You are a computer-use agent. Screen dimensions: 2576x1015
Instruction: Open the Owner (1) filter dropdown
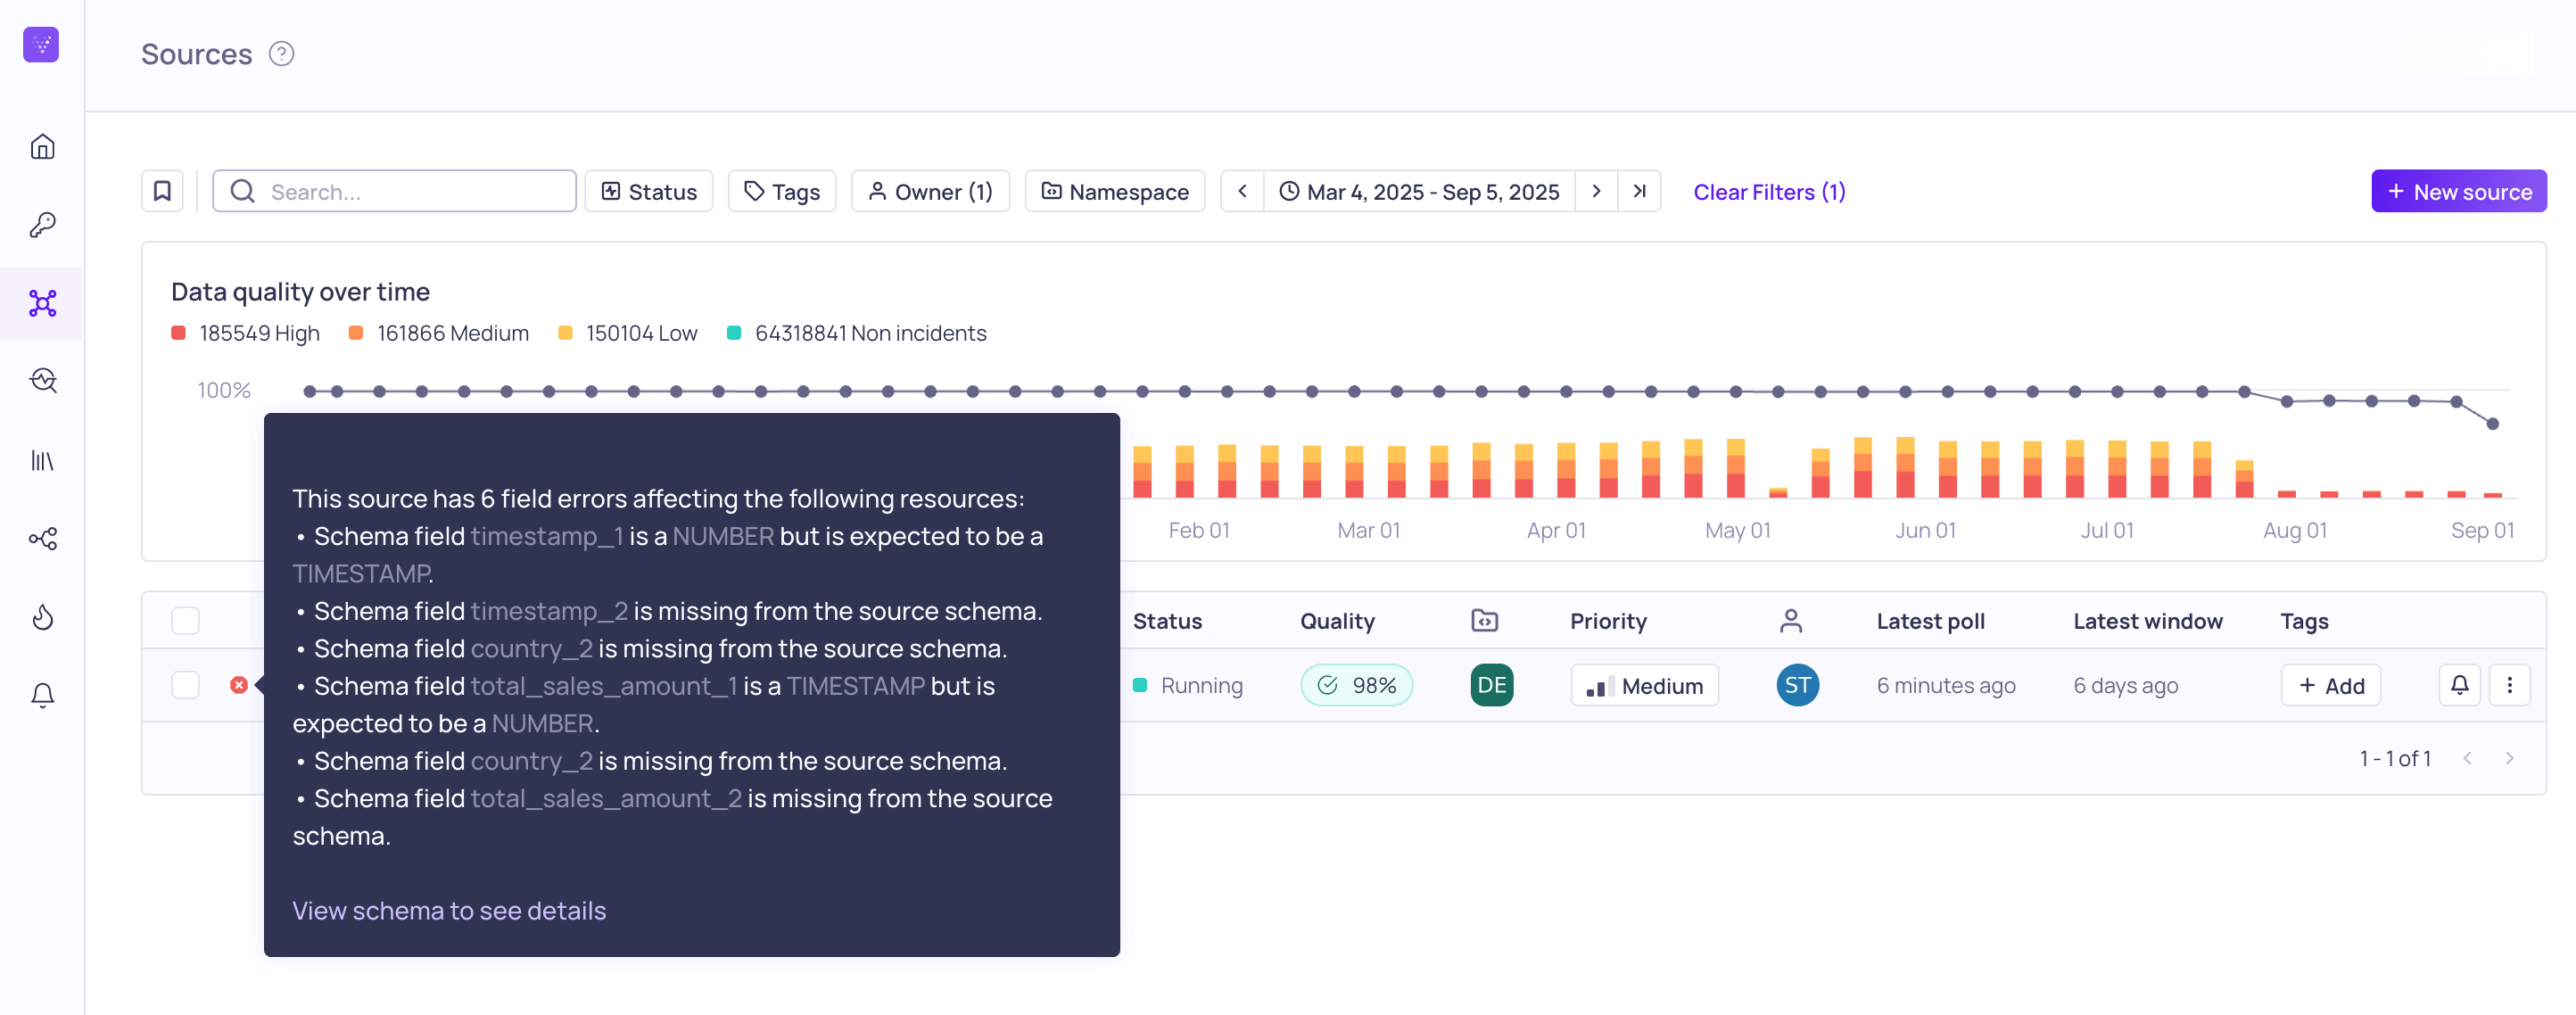tap(930, 191)
